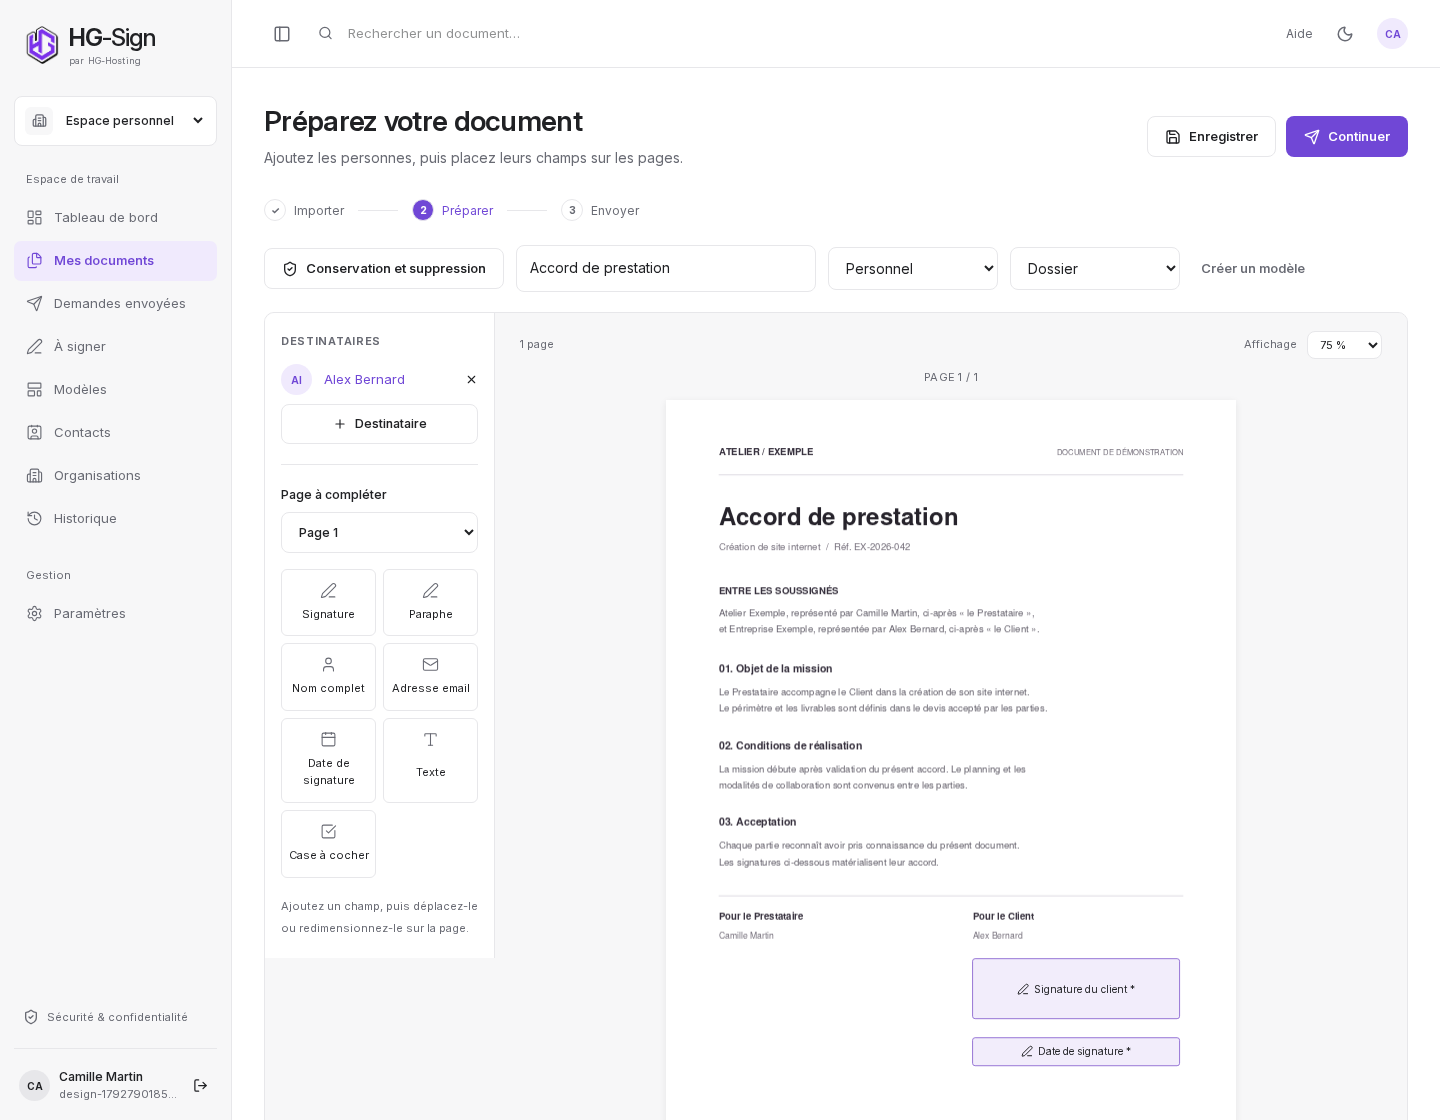This screenshot has width=1440, height=1120.
Task: Open Modèles in the sidebar
Action: (x=115, y=390)
